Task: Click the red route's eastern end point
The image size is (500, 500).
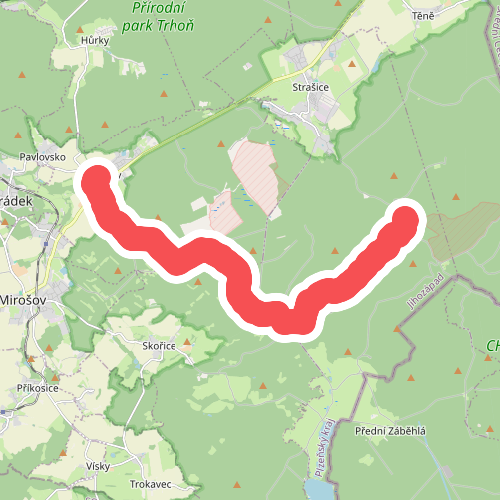Action: [x=405, y=221]
